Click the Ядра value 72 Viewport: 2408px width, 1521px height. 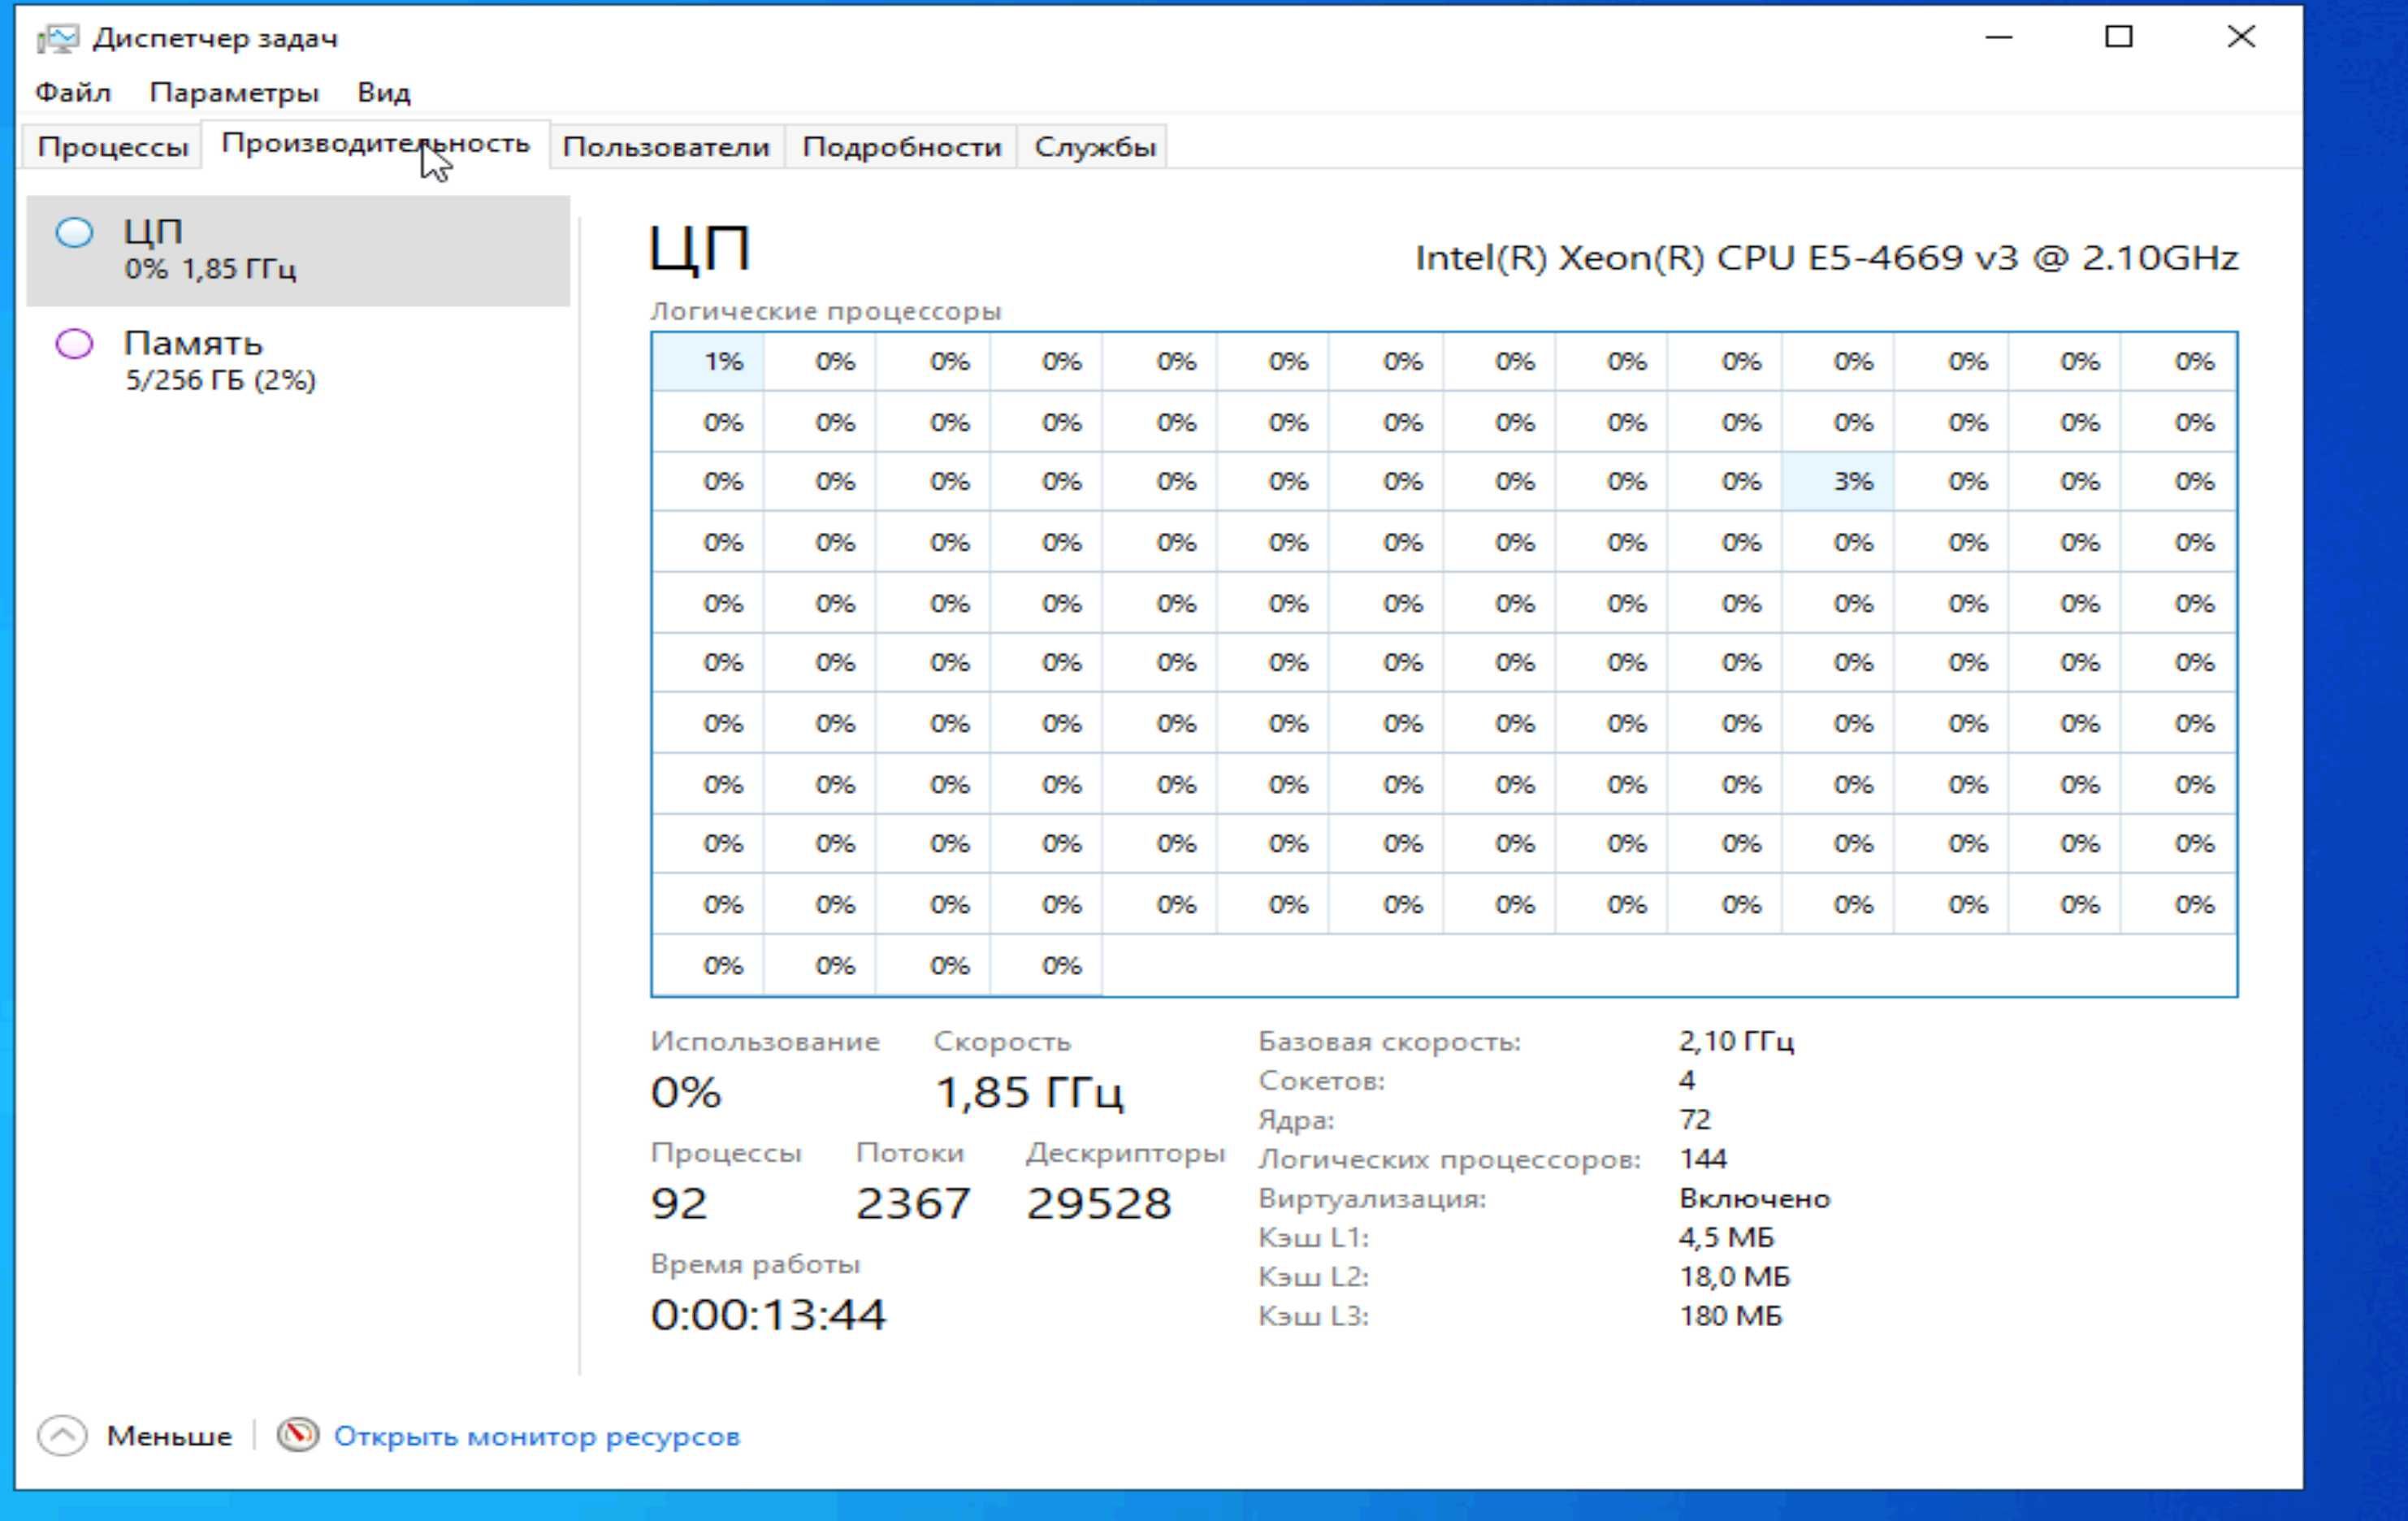[x=1695, y=1119]
